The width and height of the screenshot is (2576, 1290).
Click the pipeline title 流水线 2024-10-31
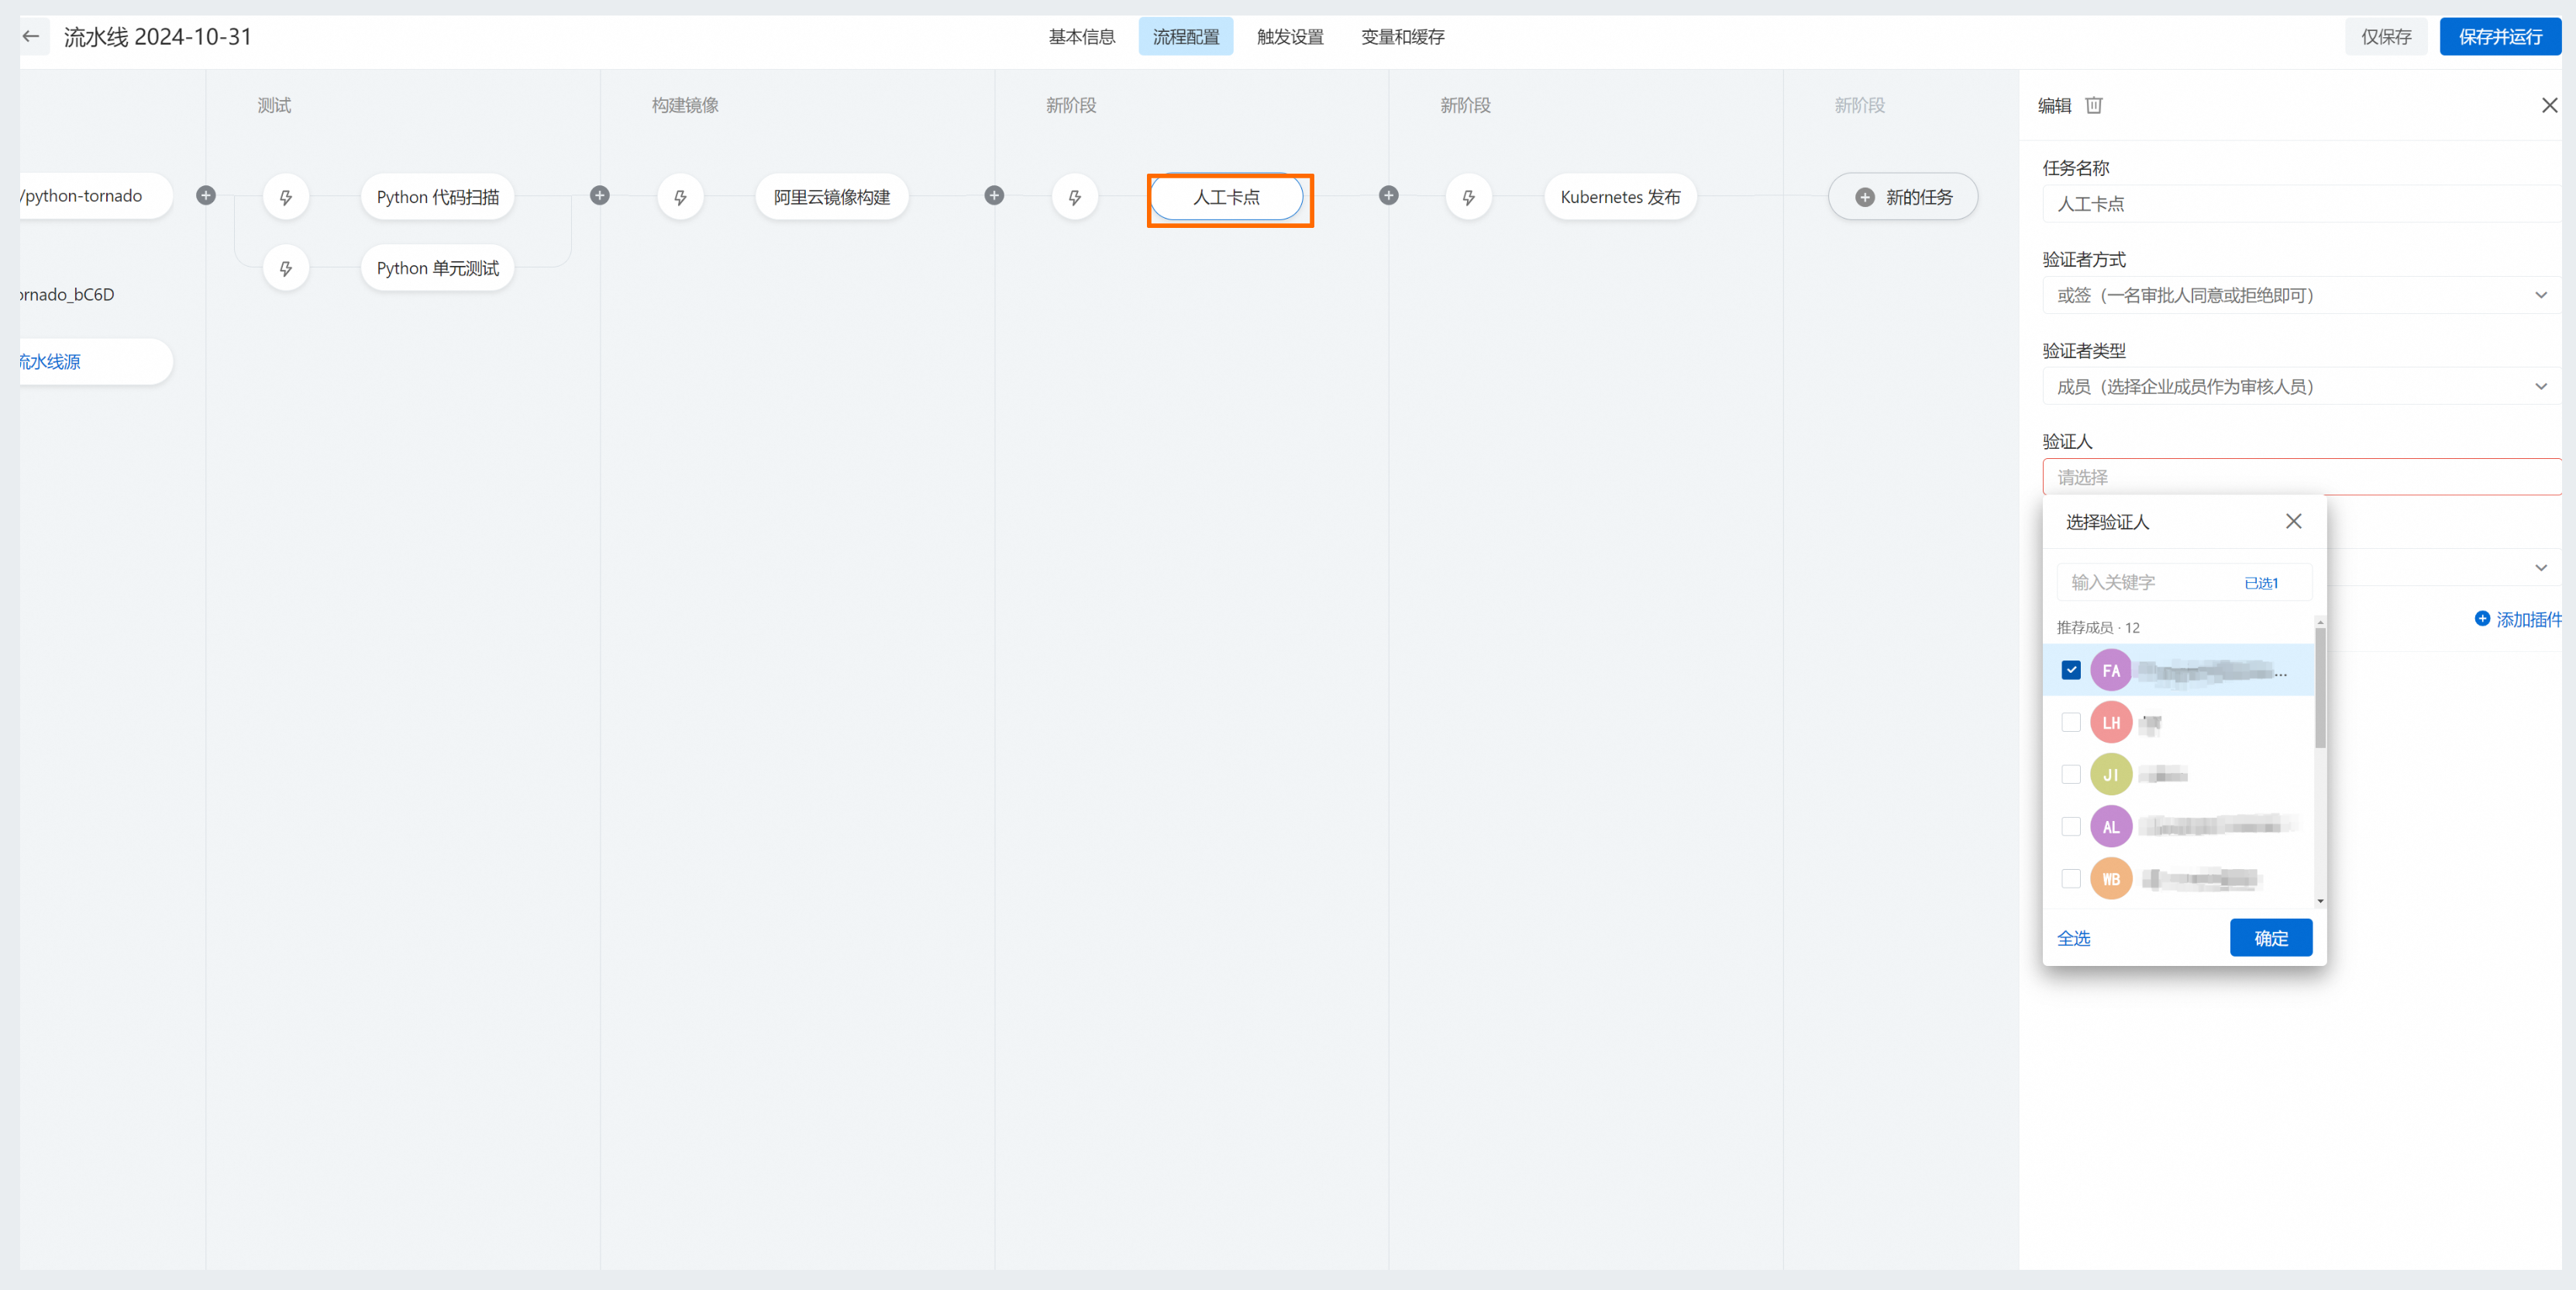[x=158, y=37]
